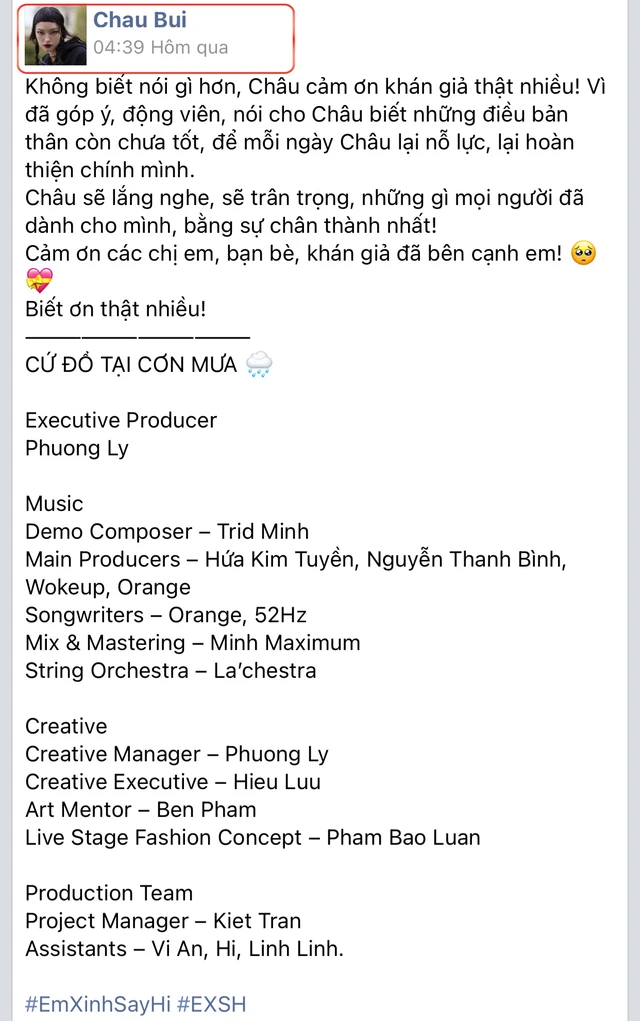Screen dimensions: 640x1021
Task: Click the 04:39 Hôm qua timestamp
Action: 160,47
